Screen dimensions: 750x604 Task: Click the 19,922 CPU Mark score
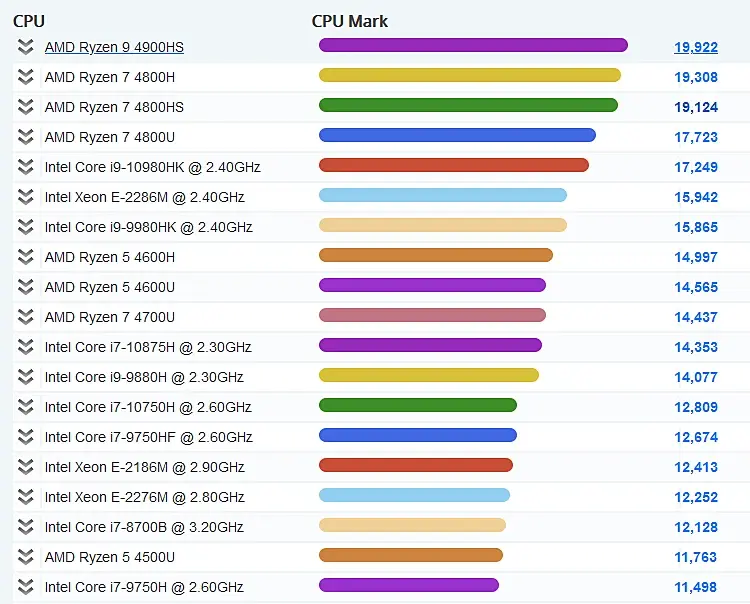click(696, 47)
